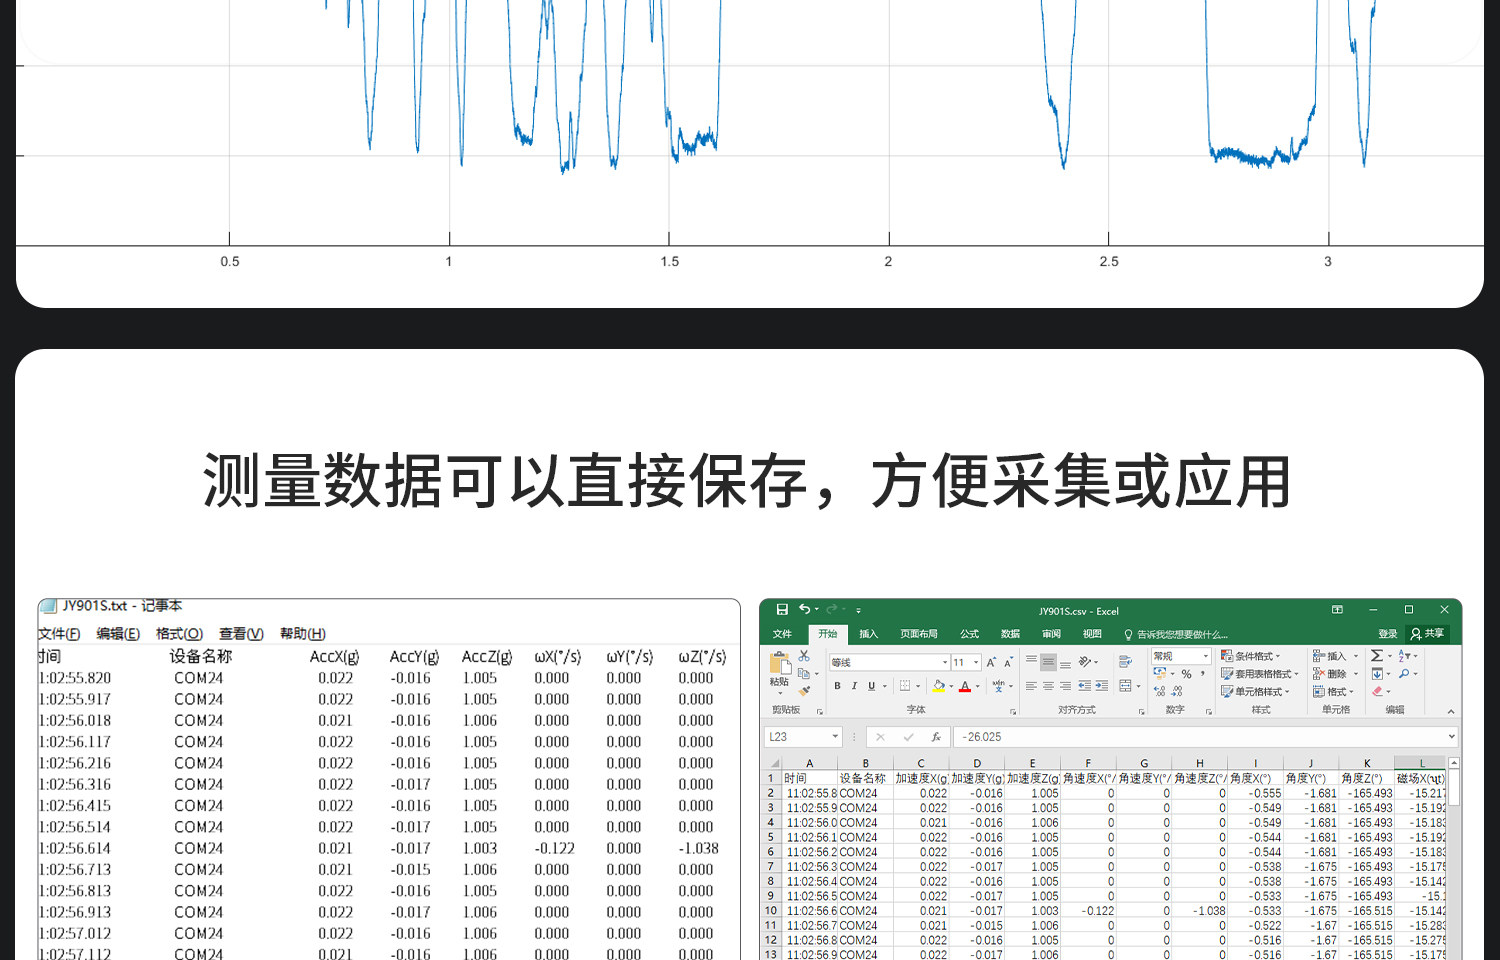Apply center horizontal alignment in Excel
The height and width of the screenshot is (960, 1500).
1048,686
